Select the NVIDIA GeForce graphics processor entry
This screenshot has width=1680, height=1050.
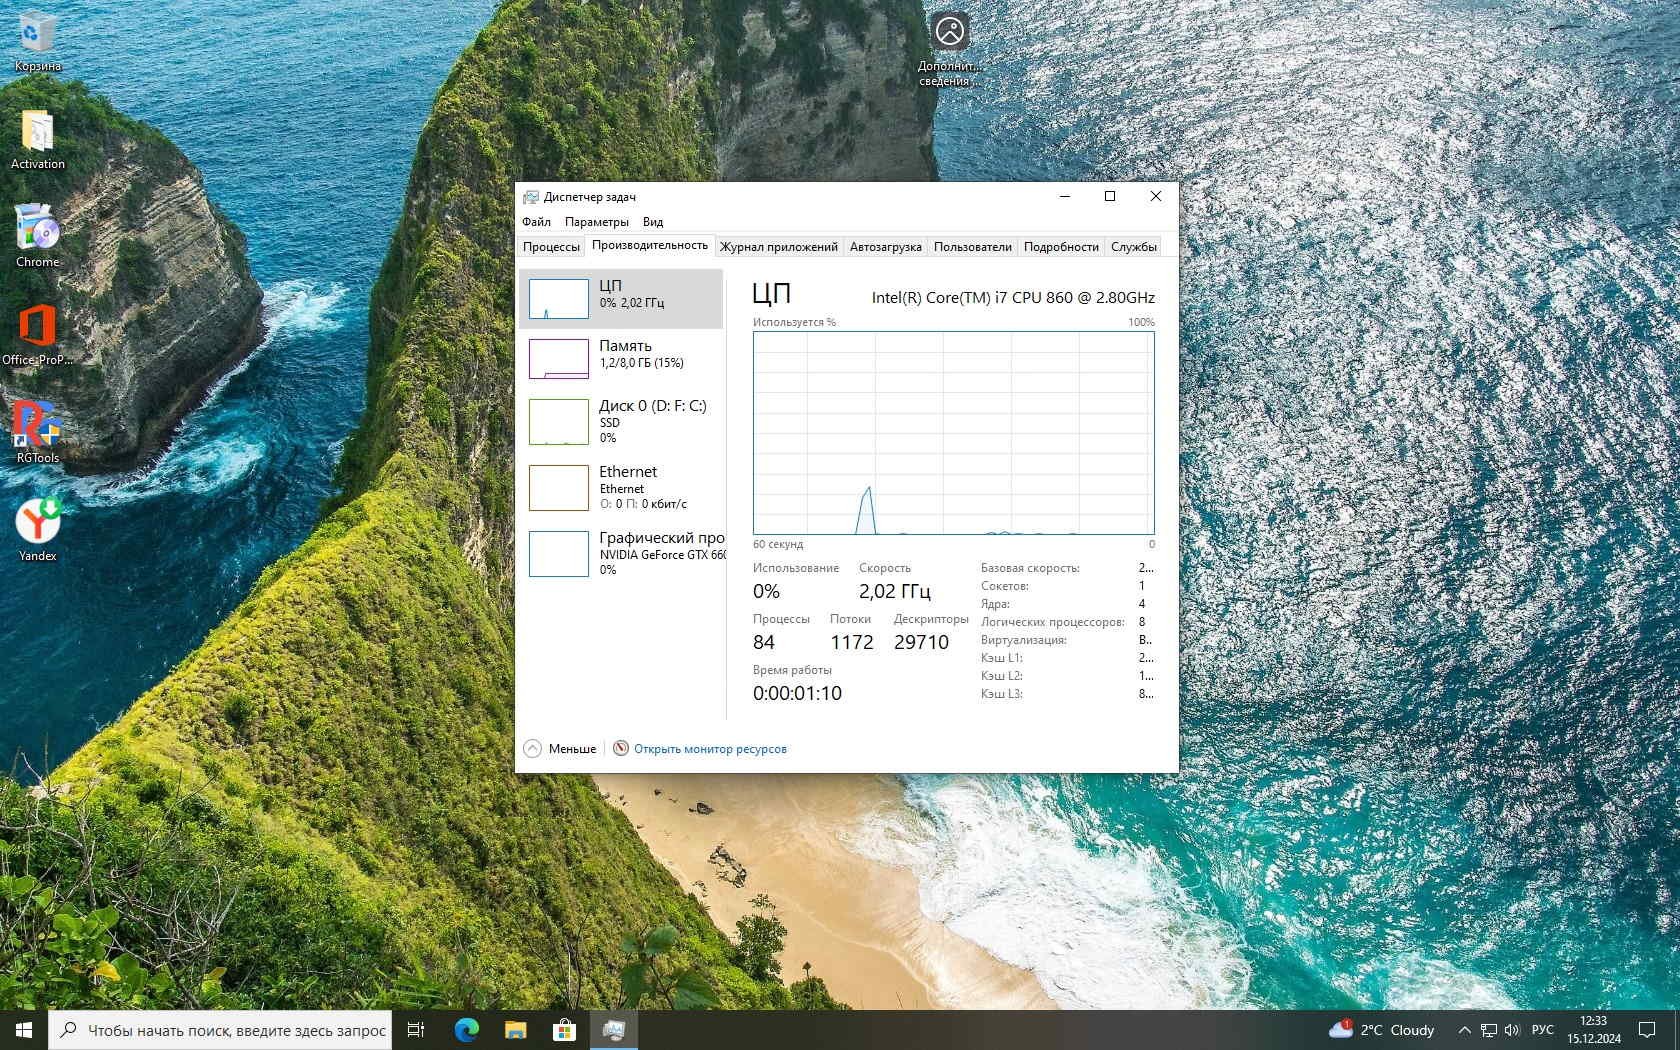tap(620, 553)
